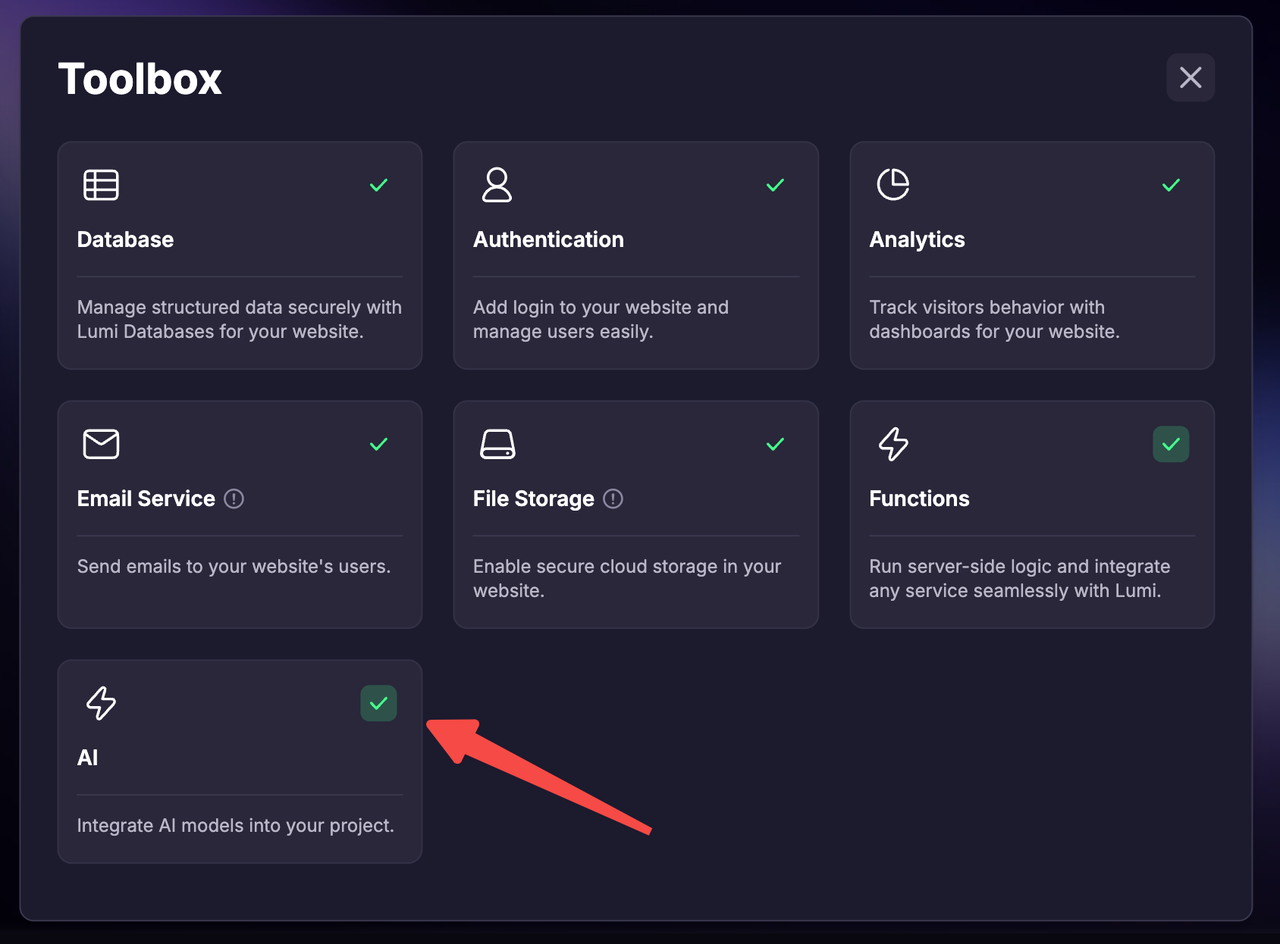The height and width of the screenshot is (944, 1280).
Task: Toggle the Analytics checkmark
Action: [x=1171, y=185]
